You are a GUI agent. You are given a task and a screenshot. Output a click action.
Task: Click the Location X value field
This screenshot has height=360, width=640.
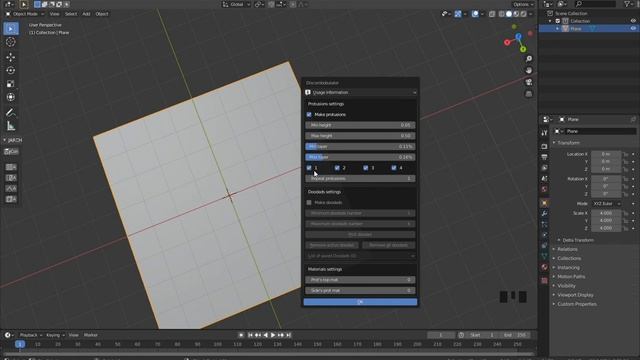point(606,154)
